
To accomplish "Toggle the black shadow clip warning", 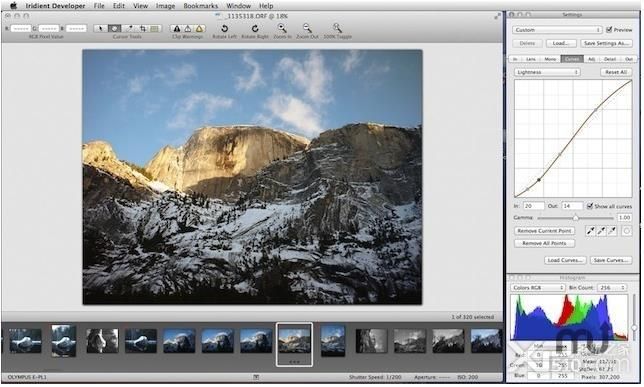I will pyautogui.click(x=177, y=28).
